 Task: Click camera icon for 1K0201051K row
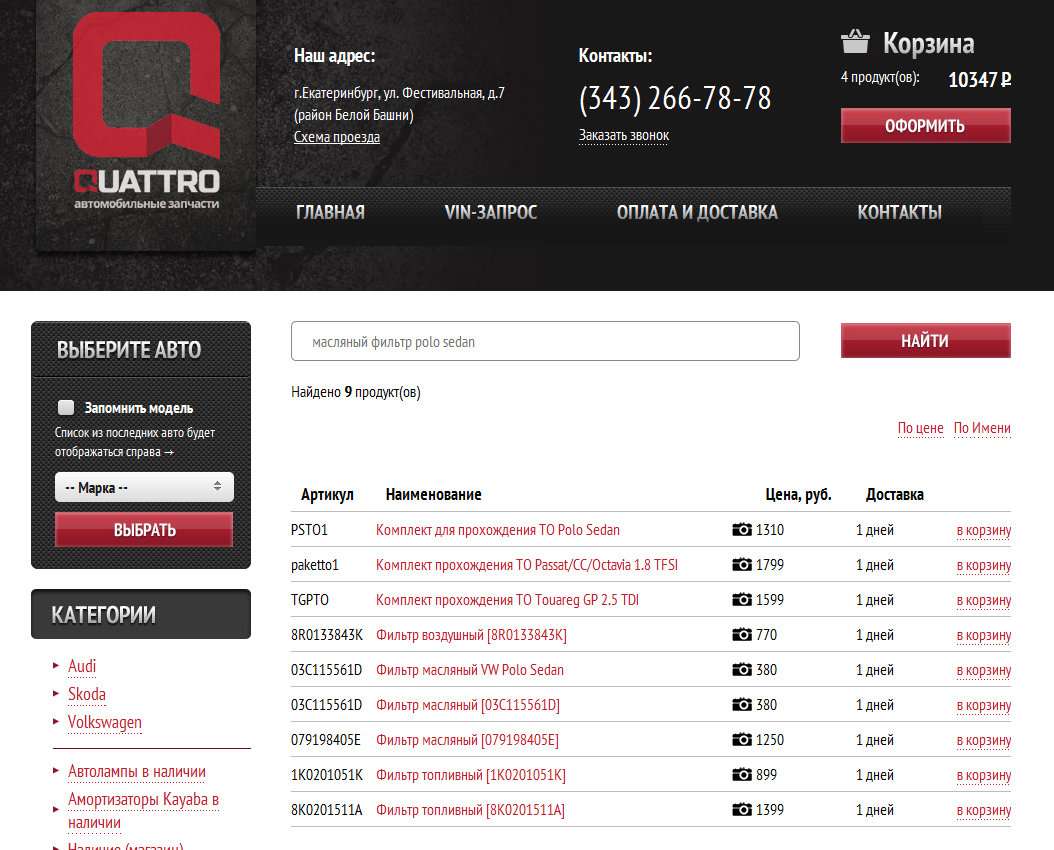pyautogui.click(x=742, y=774)
